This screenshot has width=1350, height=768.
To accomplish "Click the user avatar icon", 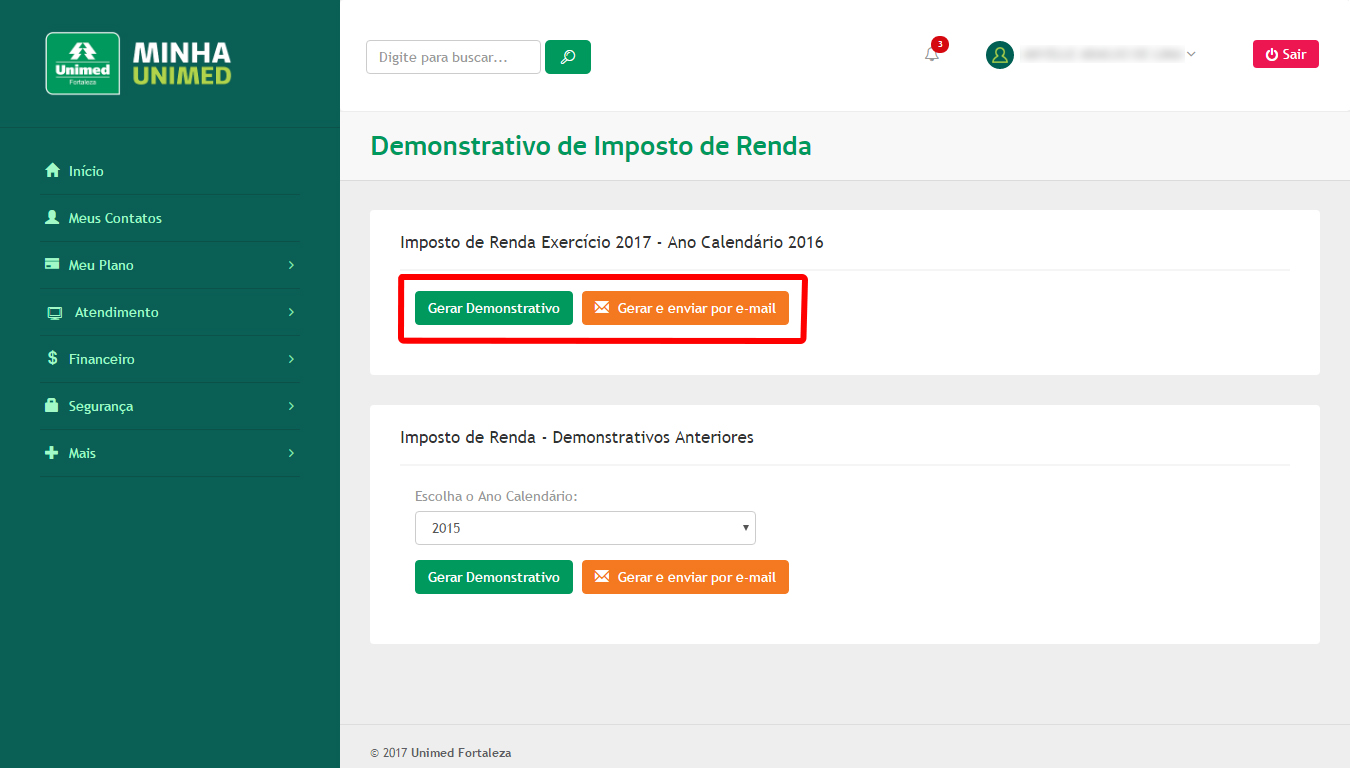I will pos(1000,55).
